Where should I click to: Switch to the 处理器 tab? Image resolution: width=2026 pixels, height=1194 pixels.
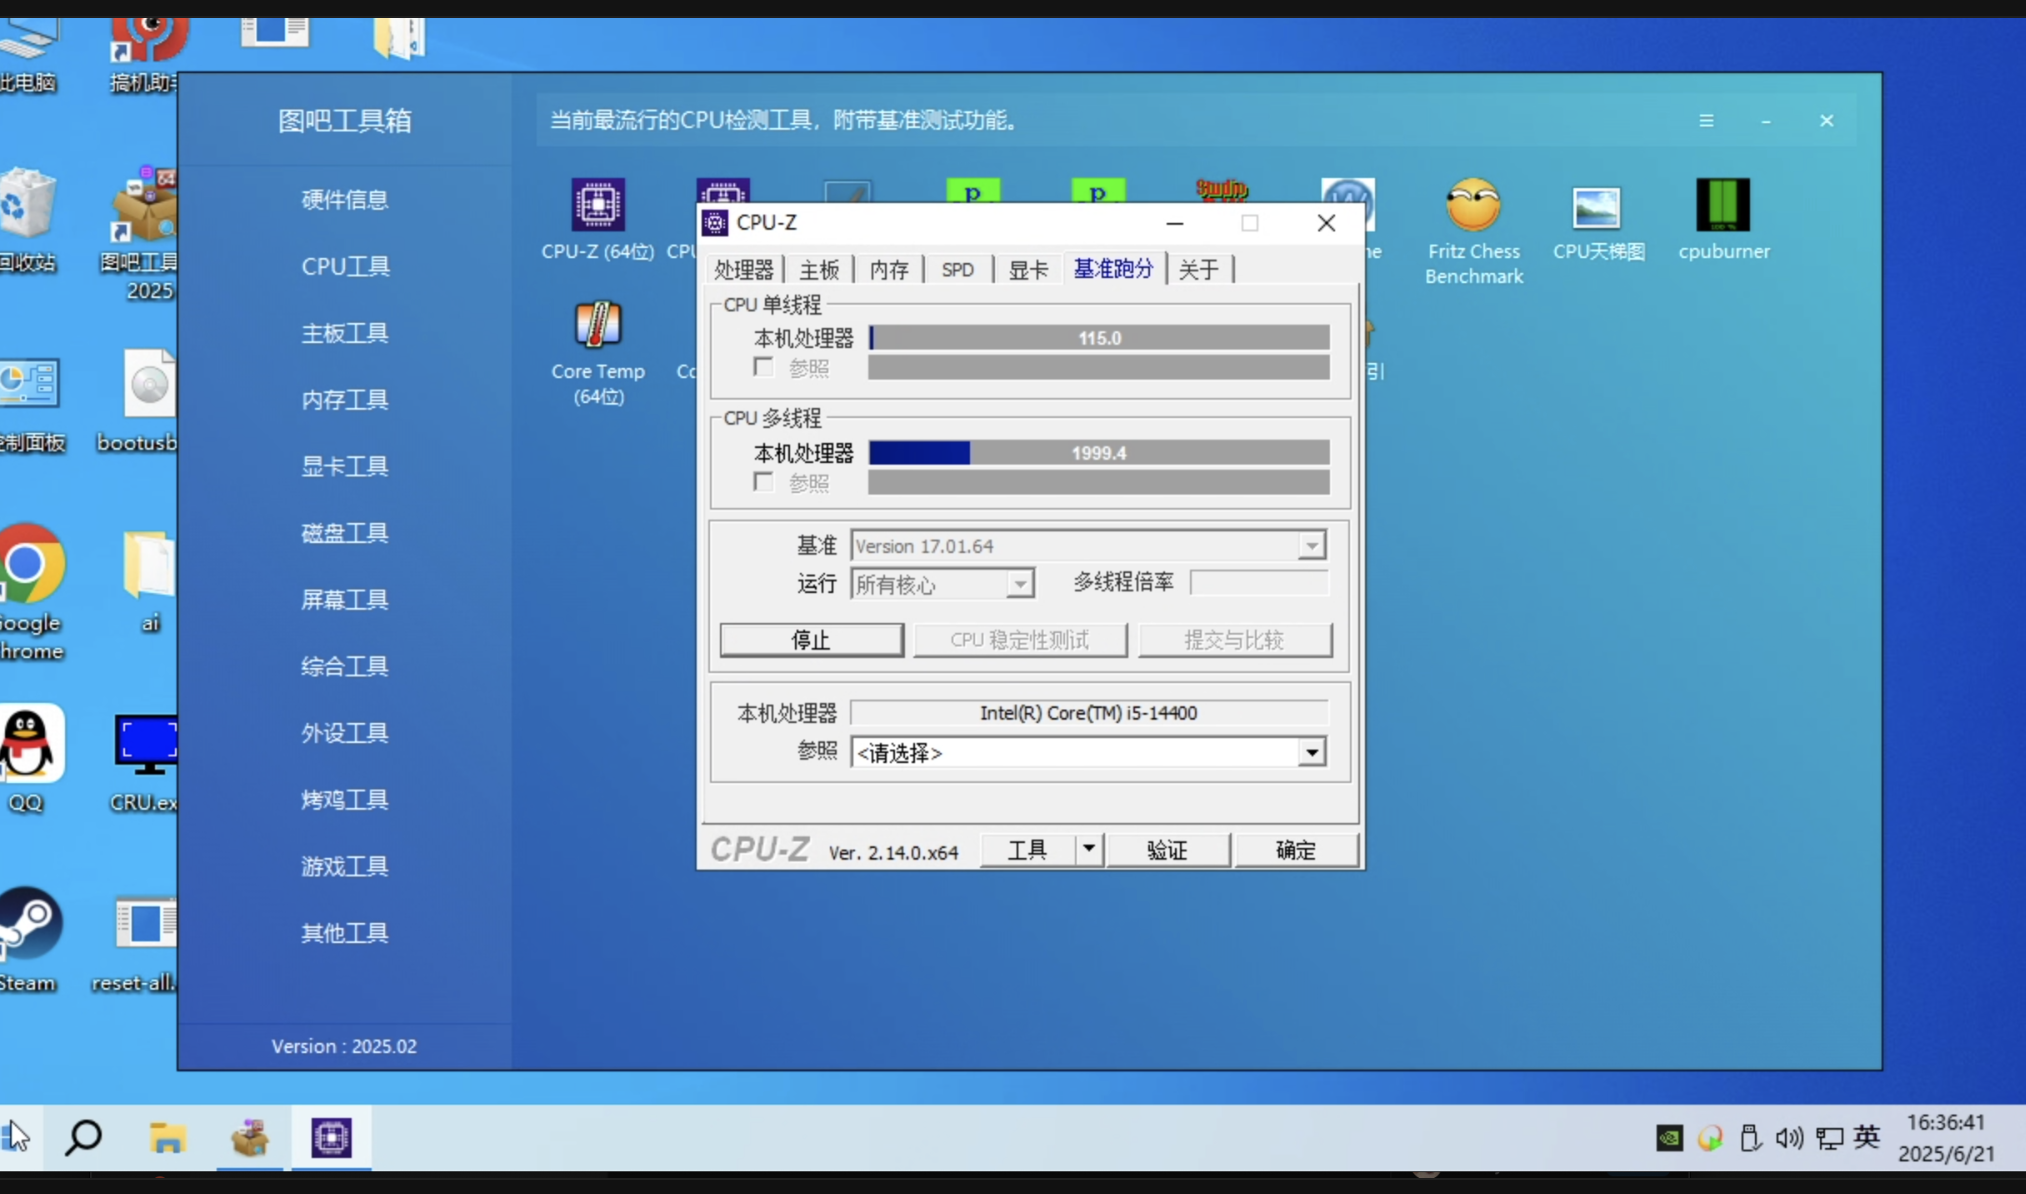[743, 269]
